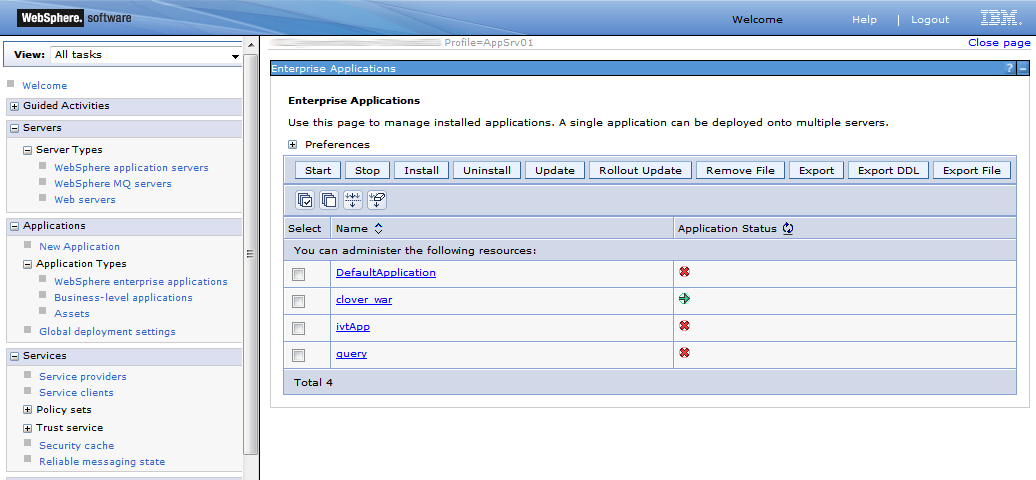Expand Policy sets node
The height and width of the screenshot is (480, 1036).
coord(28,410)
